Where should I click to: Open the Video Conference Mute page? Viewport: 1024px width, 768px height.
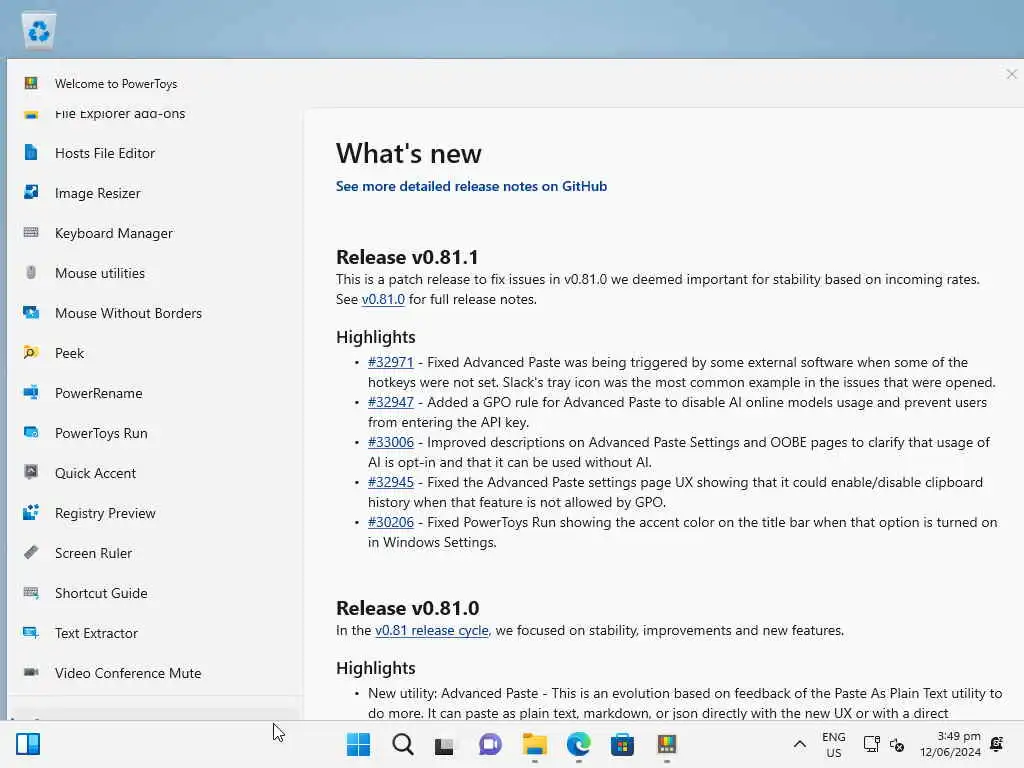point(155,673)
